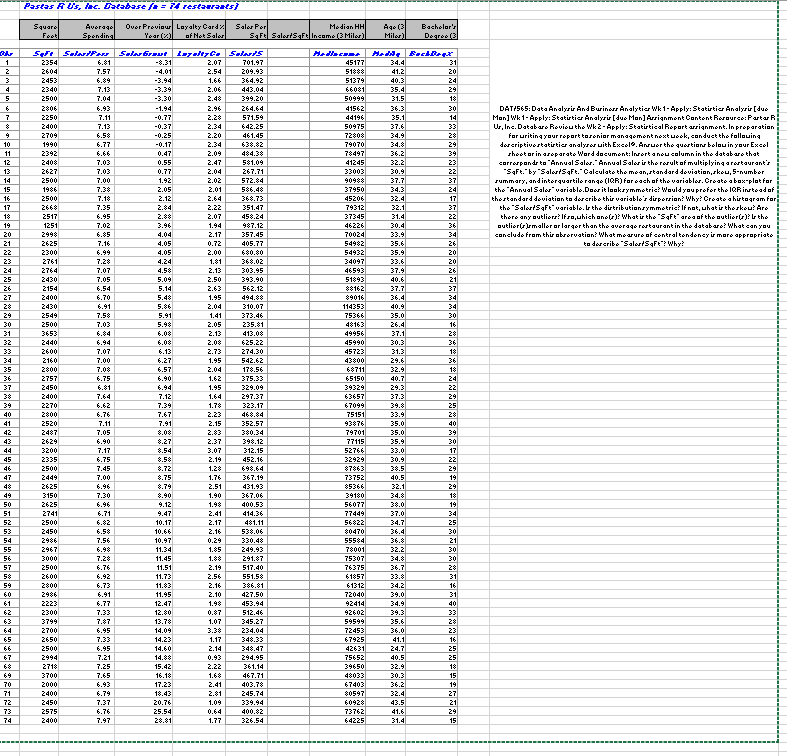This screenshot has height=756, width=787.
Task: Click the SqFt value 3799
Action: pos(50,621)
